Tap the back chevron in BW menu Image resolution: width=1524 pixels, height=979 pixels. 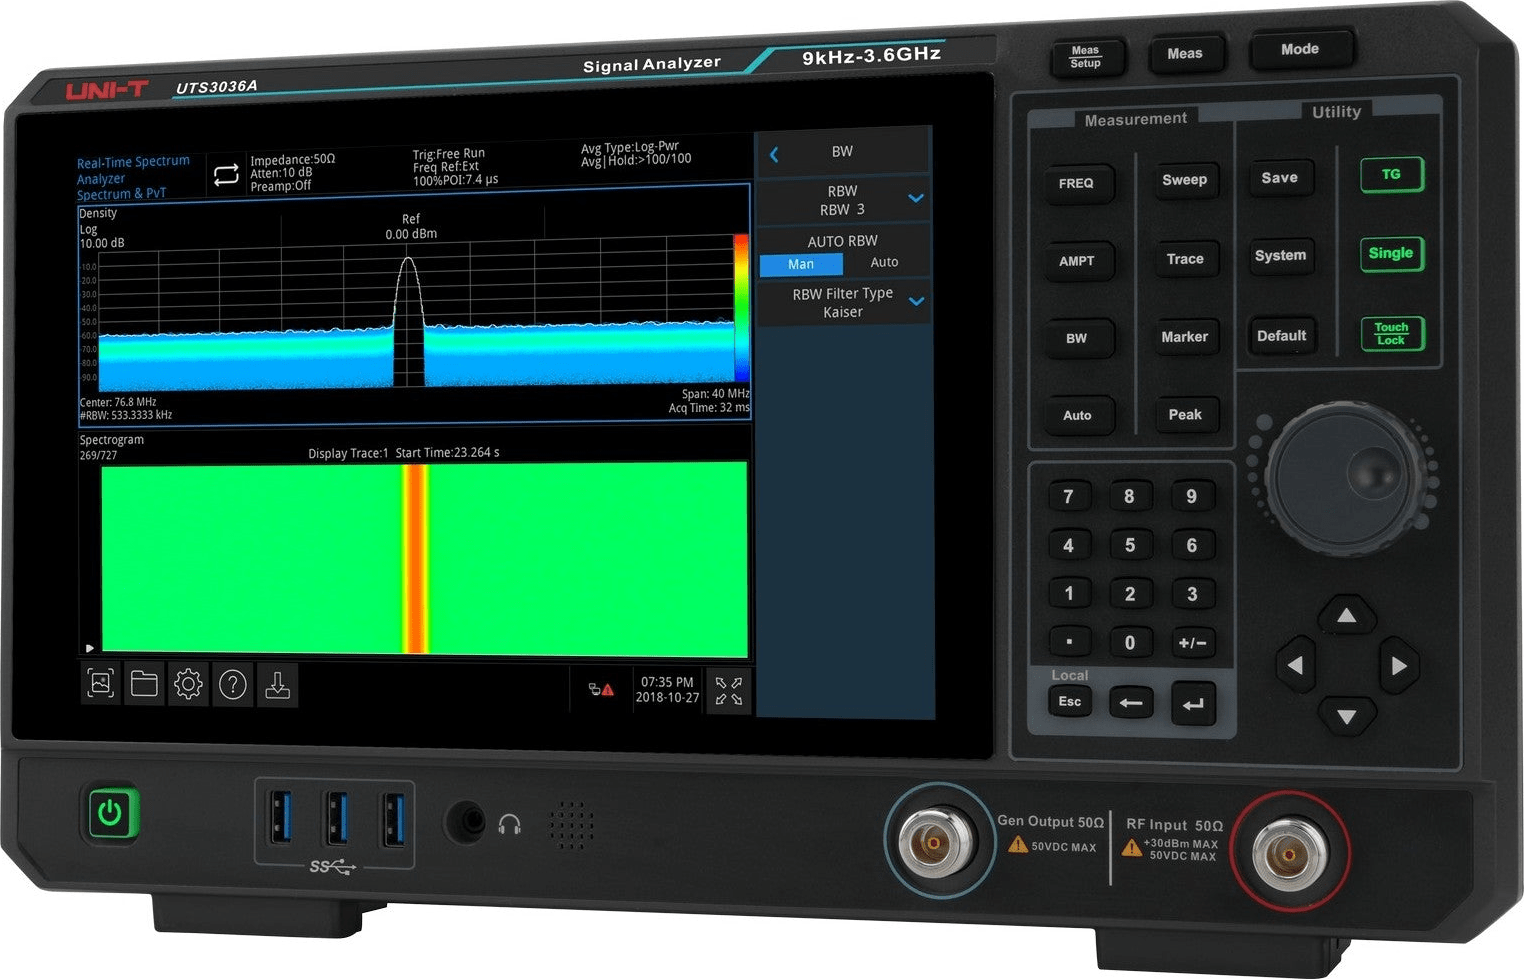774,154
